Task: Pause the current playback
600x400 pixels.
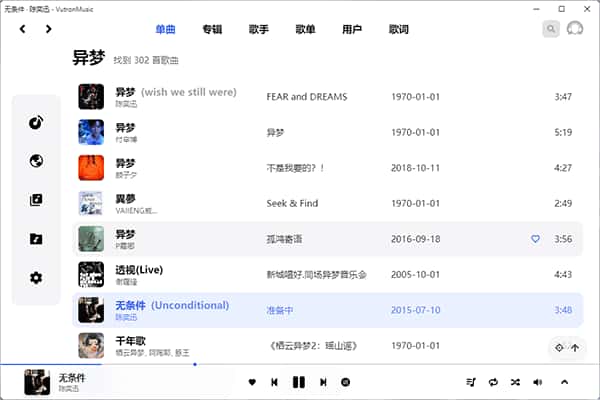Action: pyautogui.click(x=299, y=382)
